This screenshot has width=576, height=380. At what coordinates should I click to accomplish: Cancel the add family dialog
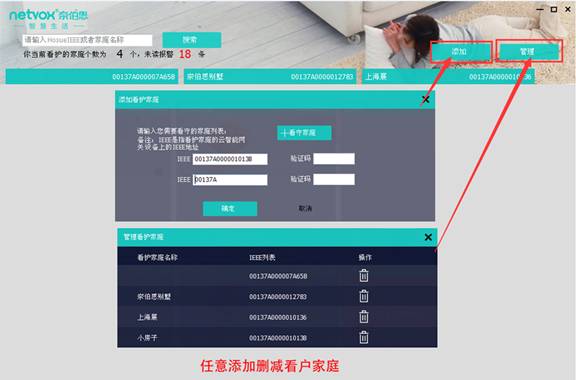(305, 208)
